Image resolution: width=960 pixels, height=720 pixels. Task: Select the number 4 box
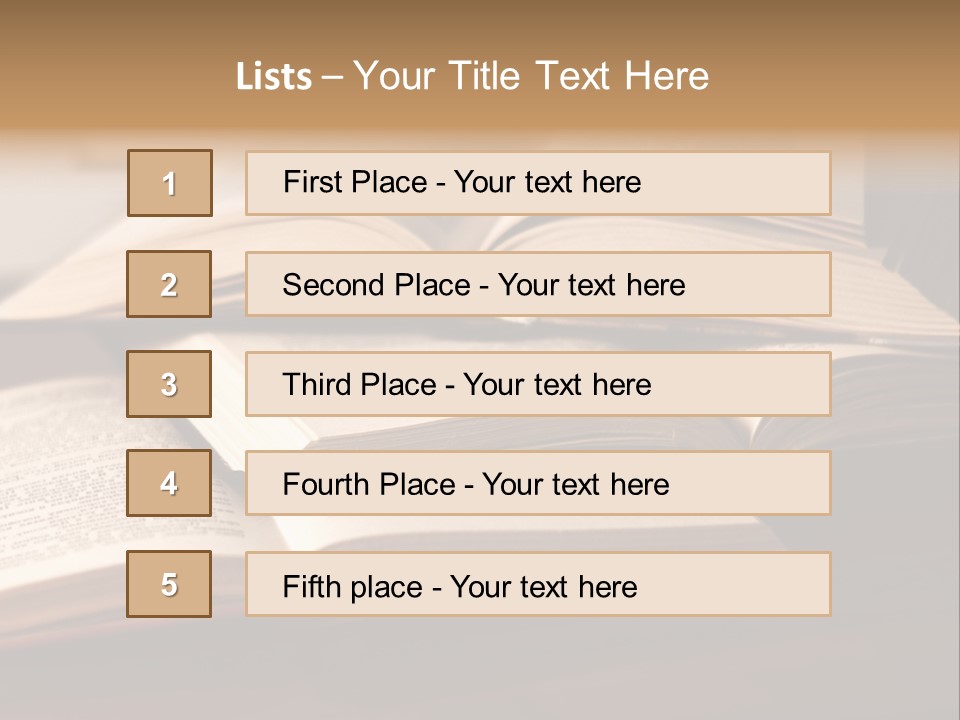click(169, 483)
